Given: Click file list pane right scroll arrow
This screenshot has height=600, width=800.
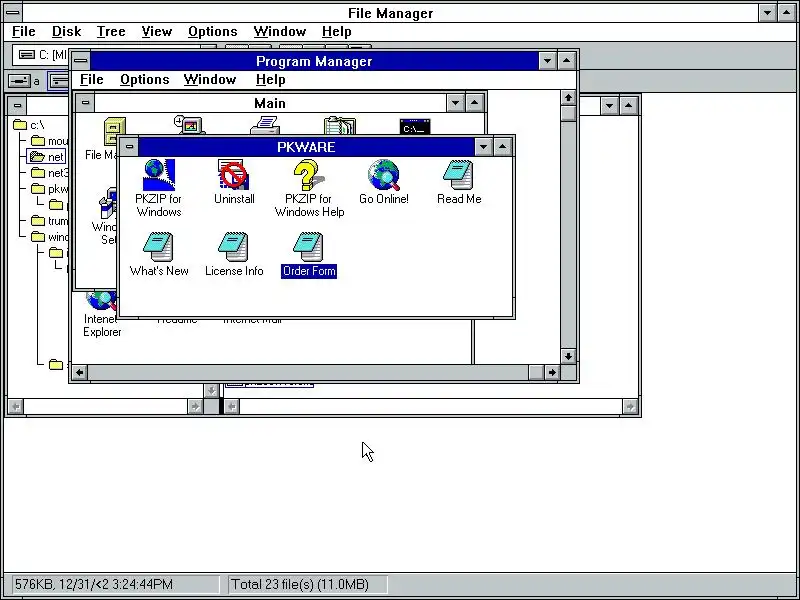Looking at the screenshot, I should tap(630, 407).
